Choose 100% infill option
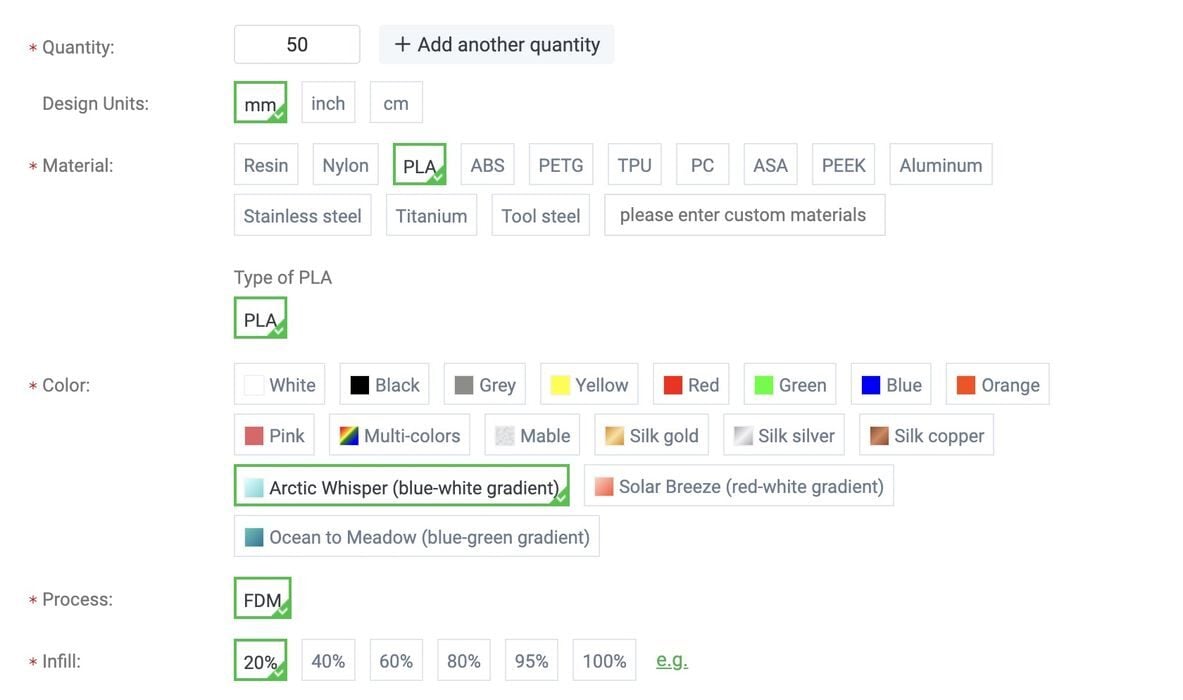Screen dimensions: 1183x700 point(604,661)
